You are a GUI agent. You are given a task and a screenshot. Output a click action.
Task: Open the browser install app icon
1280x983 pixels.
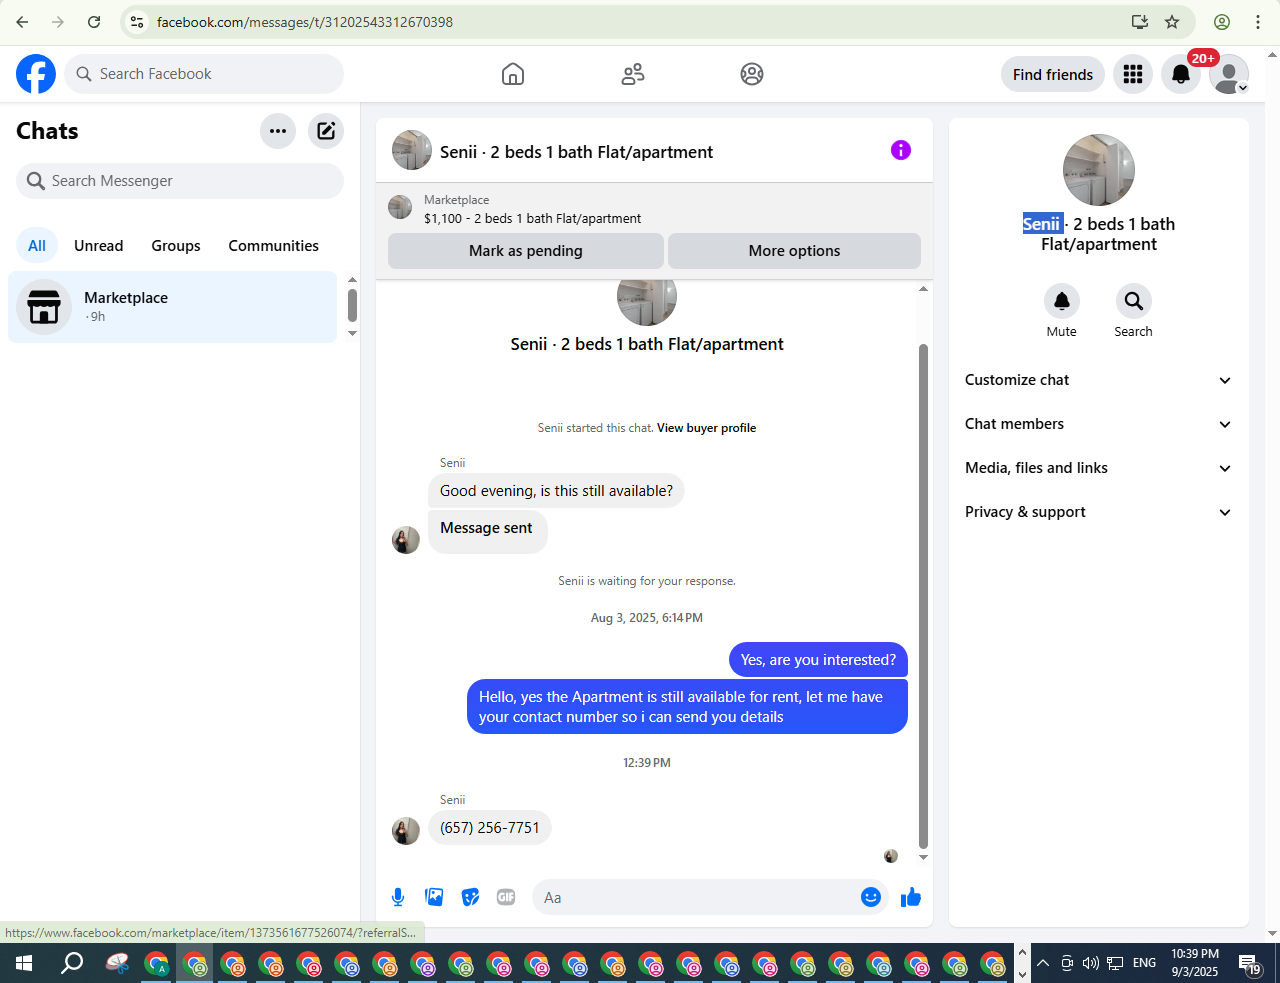click(x=1140, y=22)
